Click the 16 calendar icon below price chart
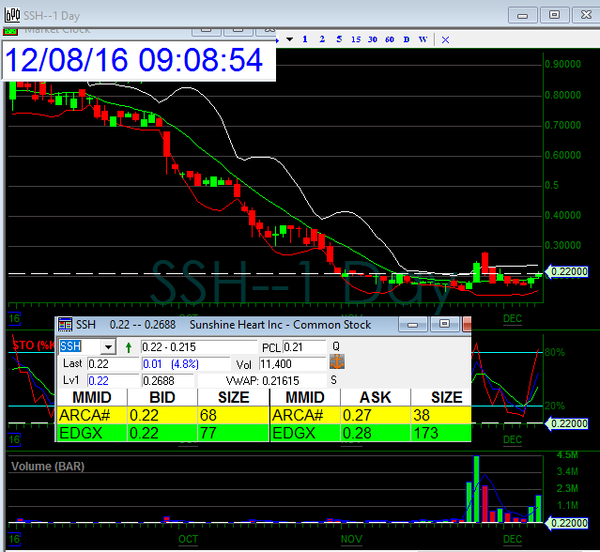 tap(14, 315)
